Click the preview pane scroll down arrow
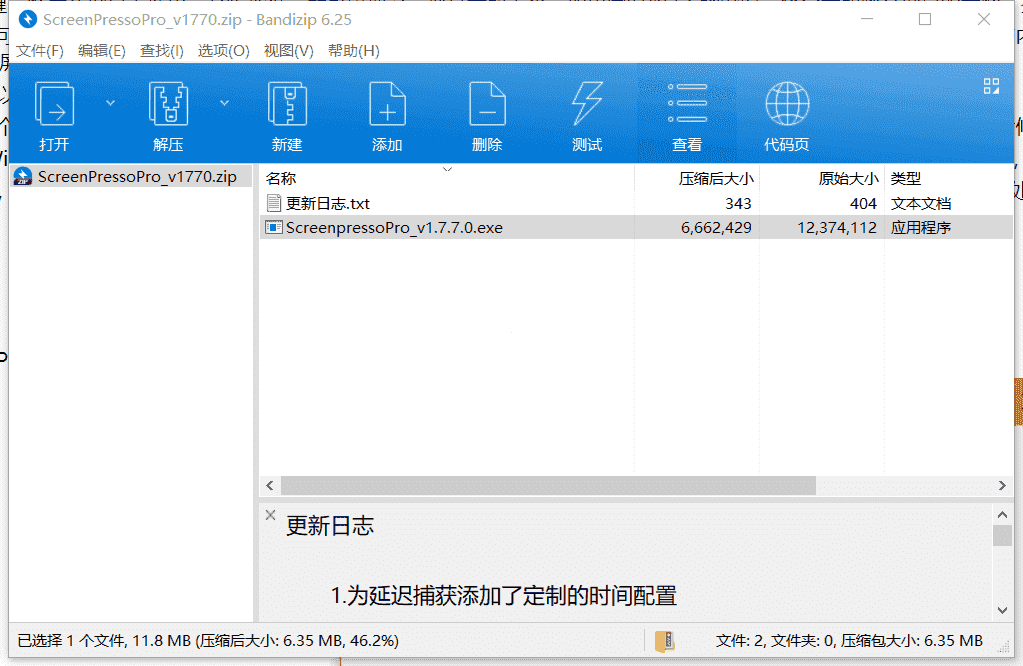The image size is (1023, 666). [x=1002, y=611]
